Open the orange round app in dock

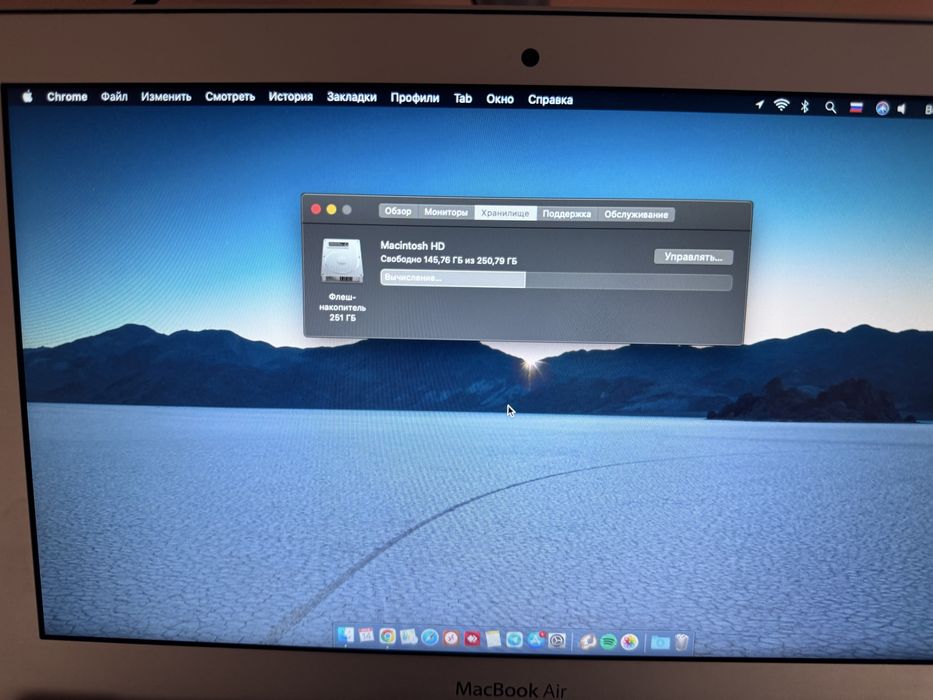[451, 639]
